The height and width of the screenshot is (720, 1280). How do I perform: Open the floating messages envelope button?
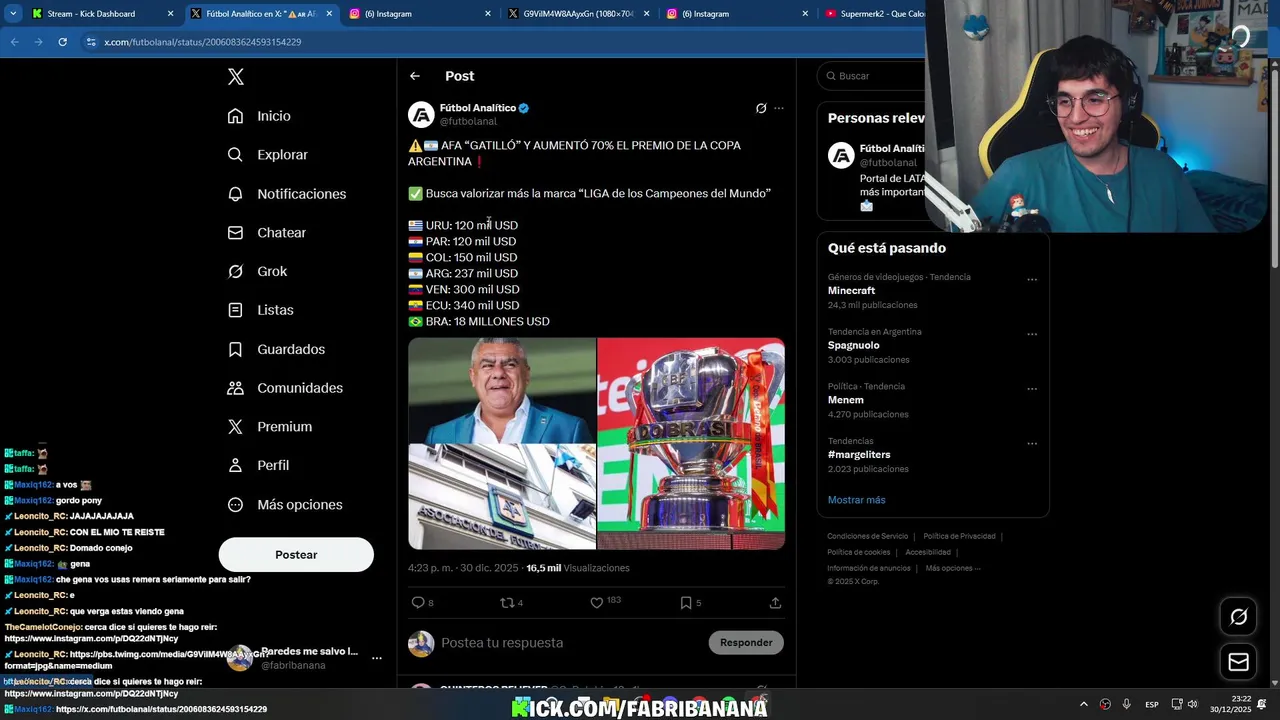click(1238, 662)
